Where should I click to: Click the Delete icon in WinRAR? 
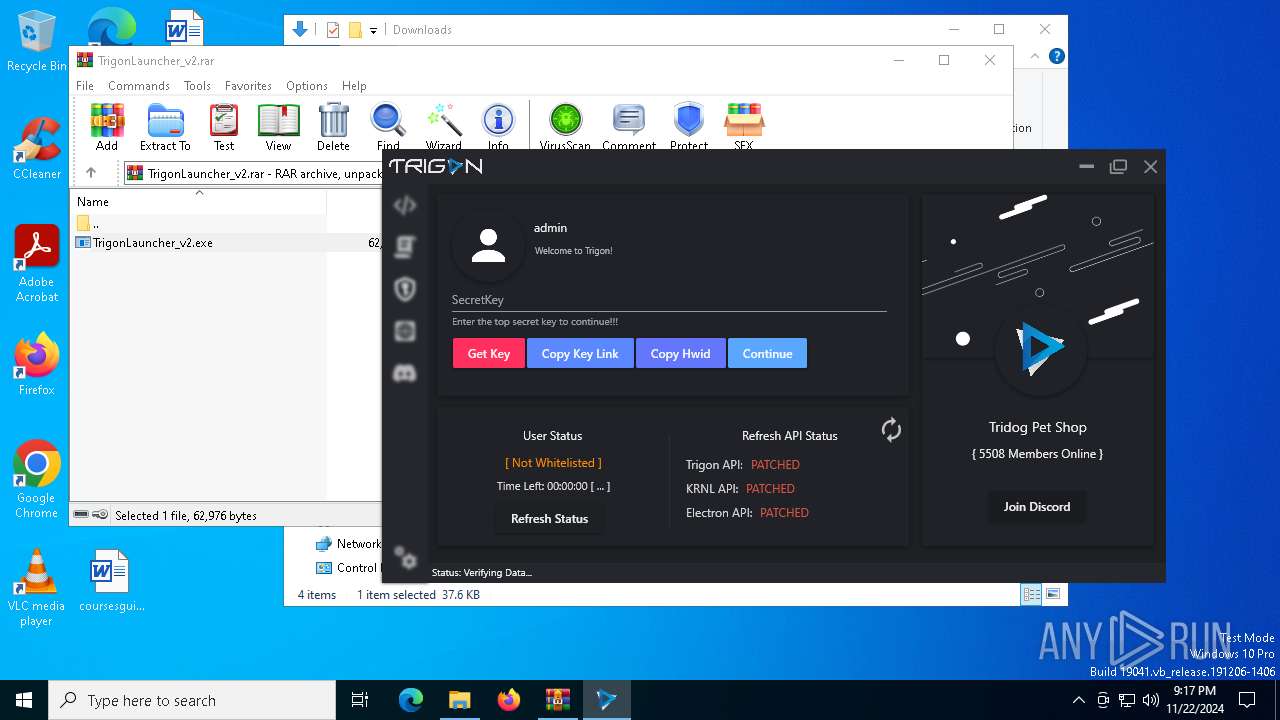(x=333, y=127)
